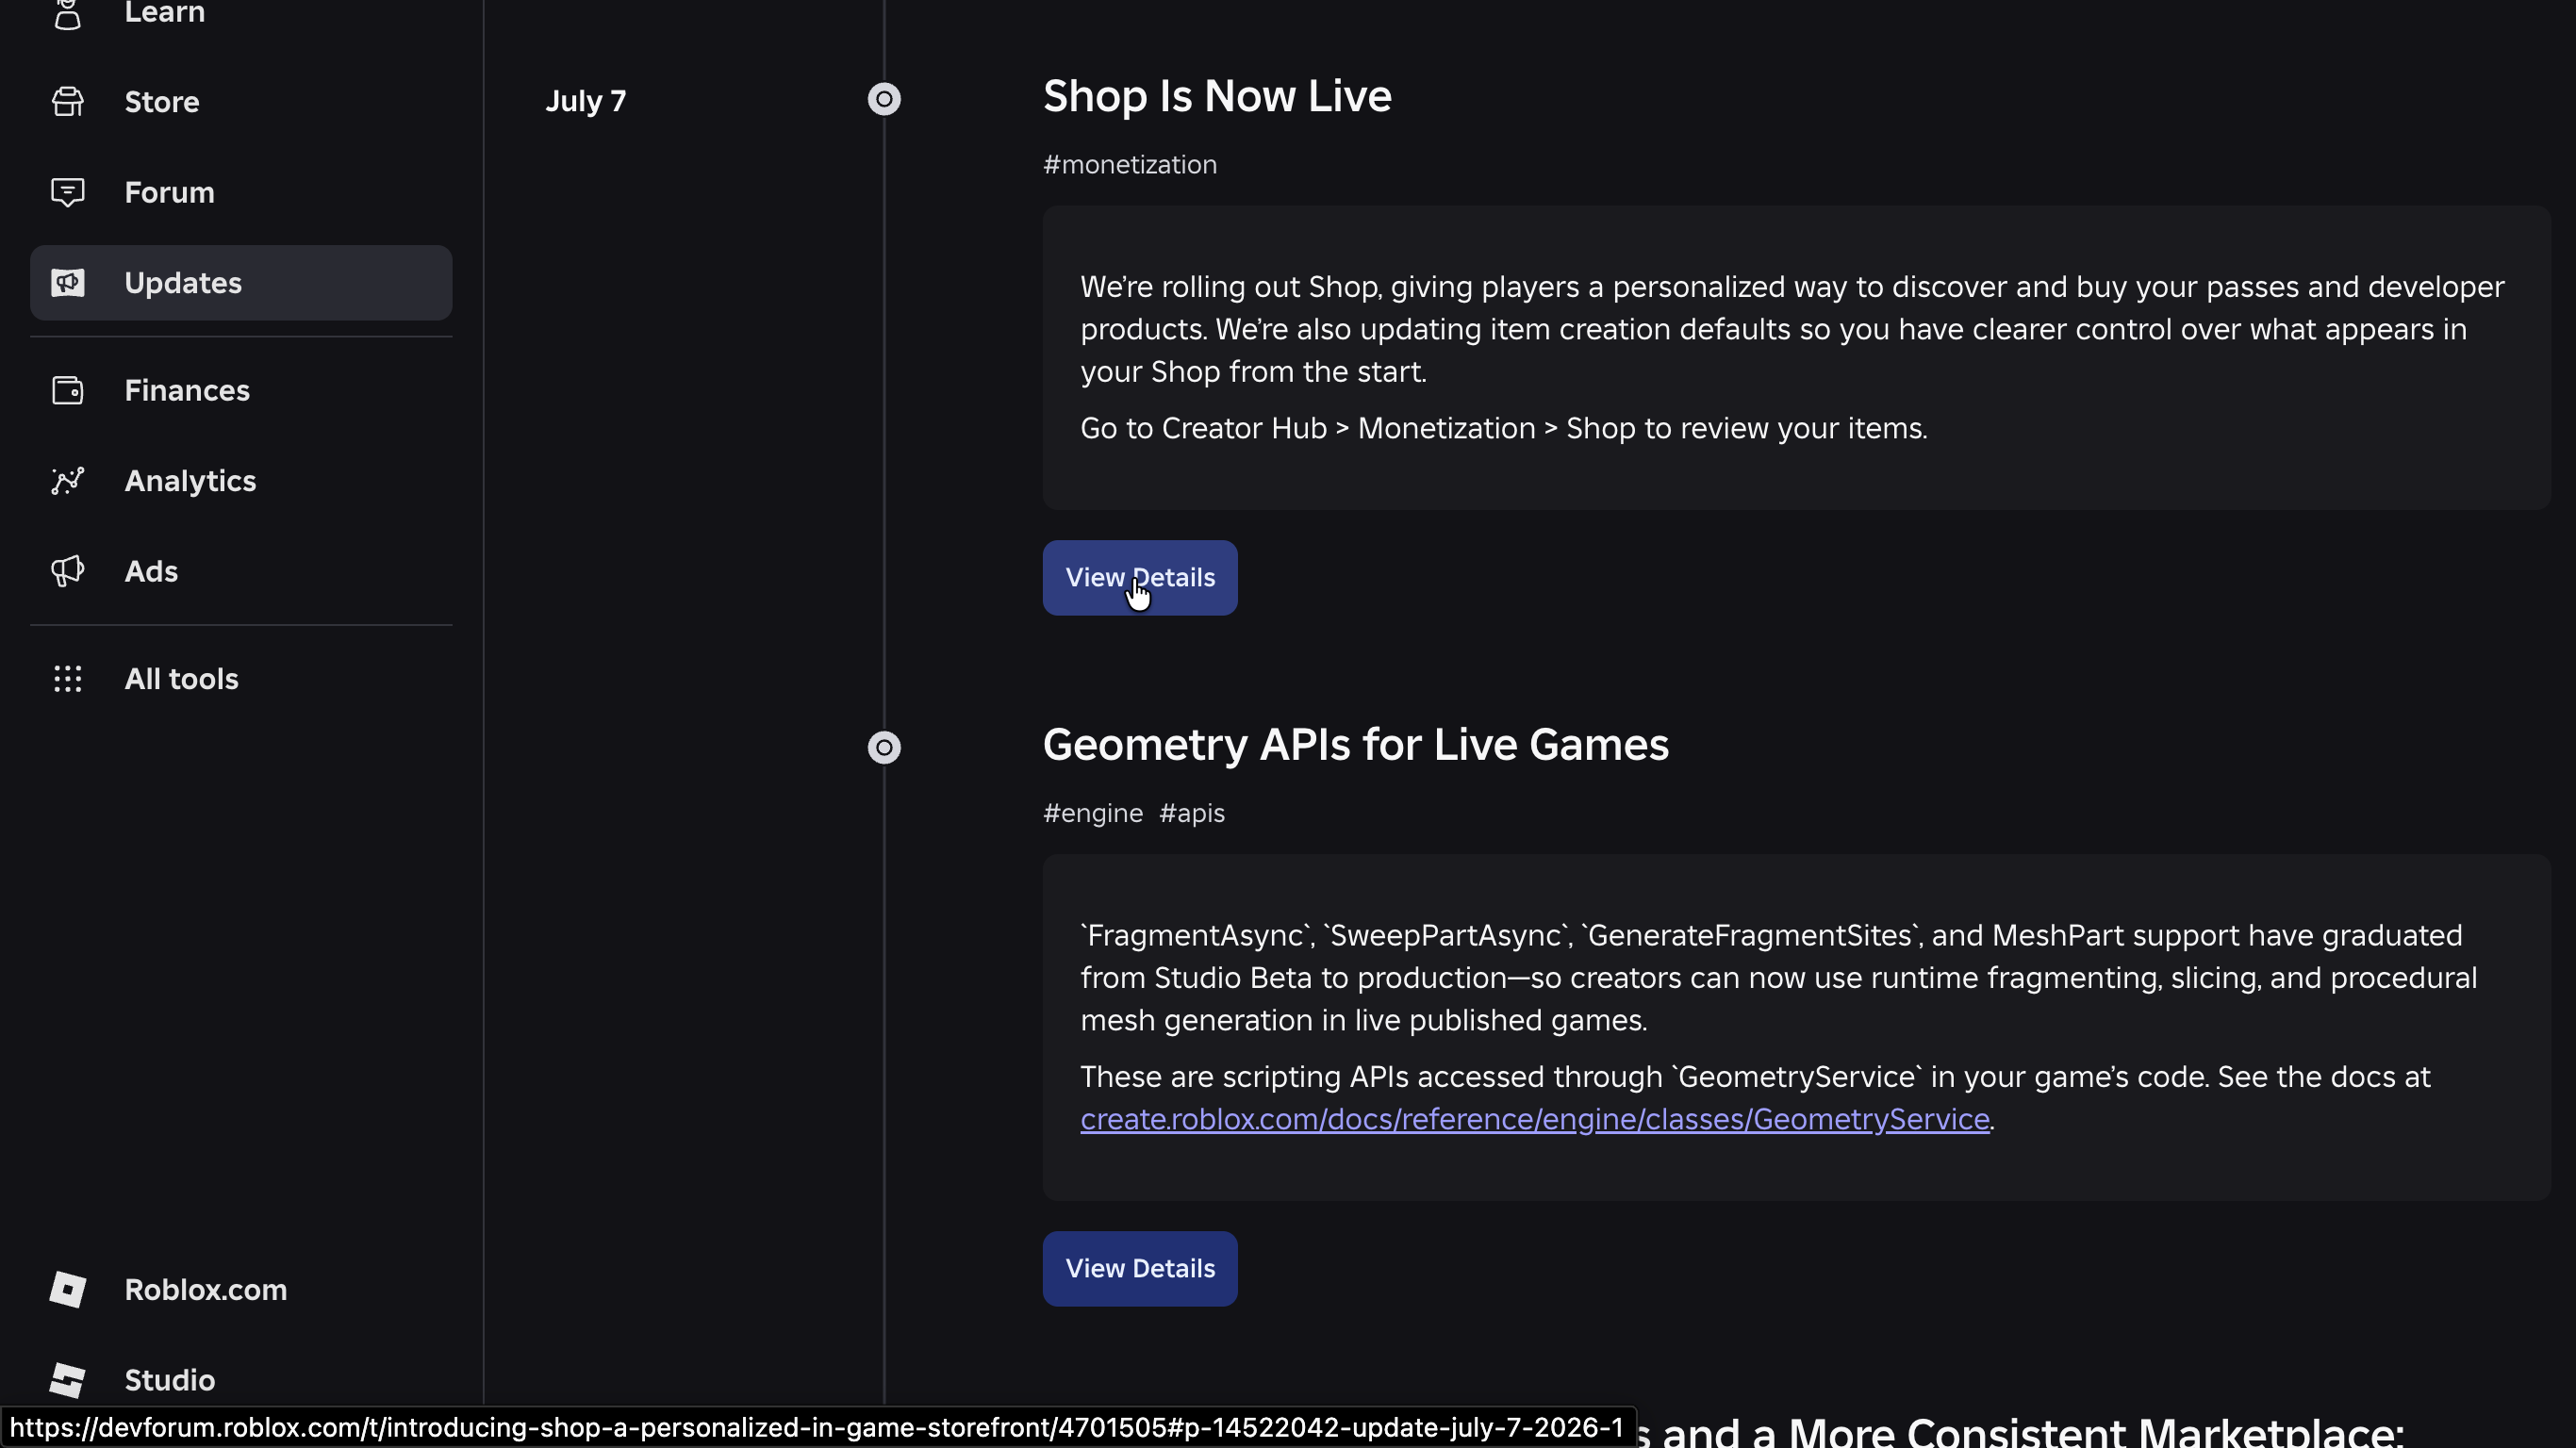Click the Forum chat bubble icon
The height and width of the screenshot is (1448, 2576).
coord(68,192)
